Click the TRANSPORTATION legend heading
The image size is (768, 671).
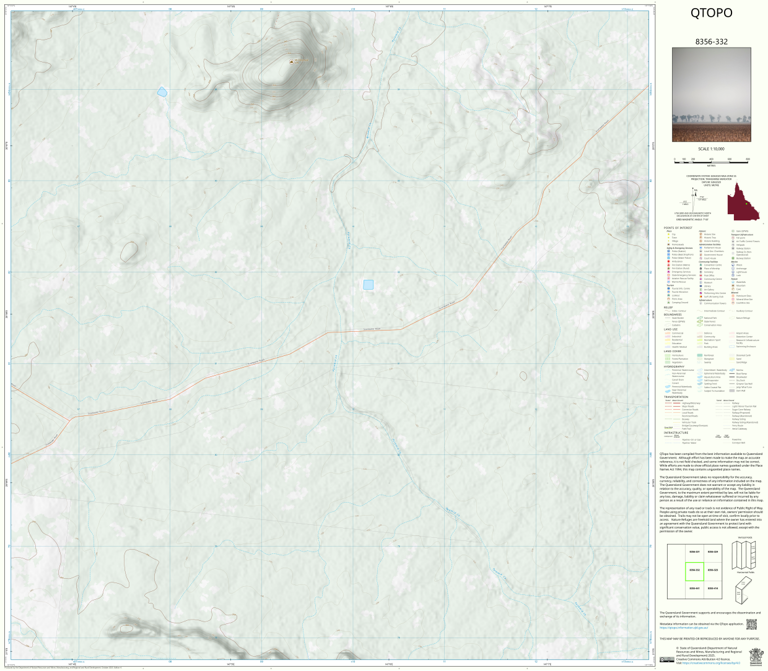676,397
